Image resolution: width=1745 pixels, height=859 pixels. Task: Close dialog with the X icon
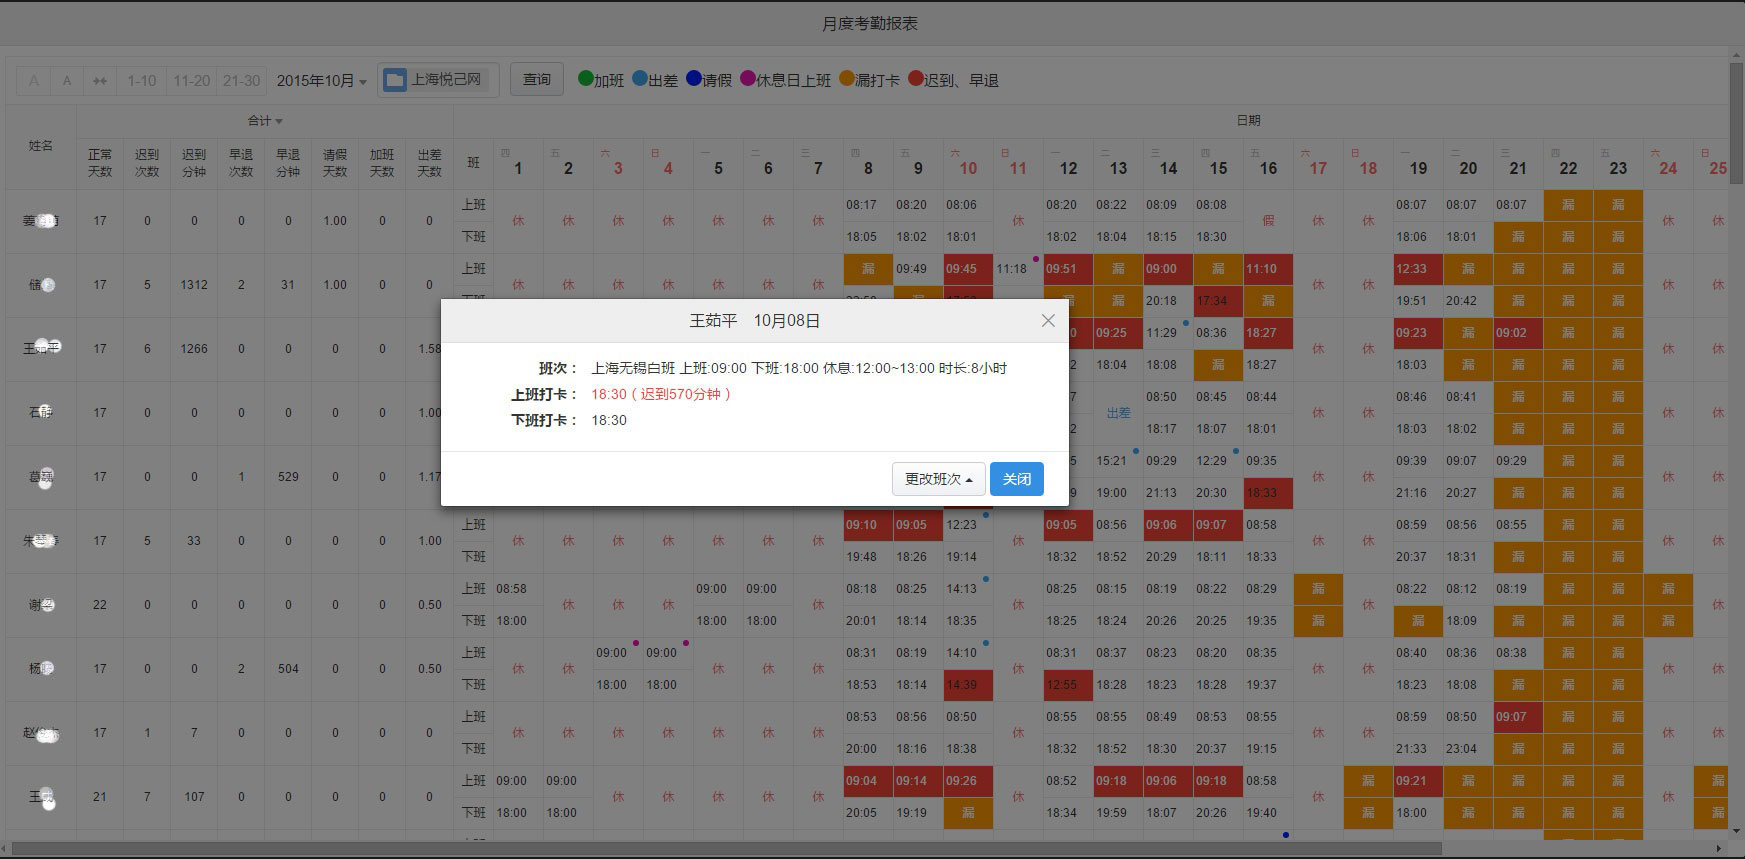pyautogui.click(x=1048, y=320)
